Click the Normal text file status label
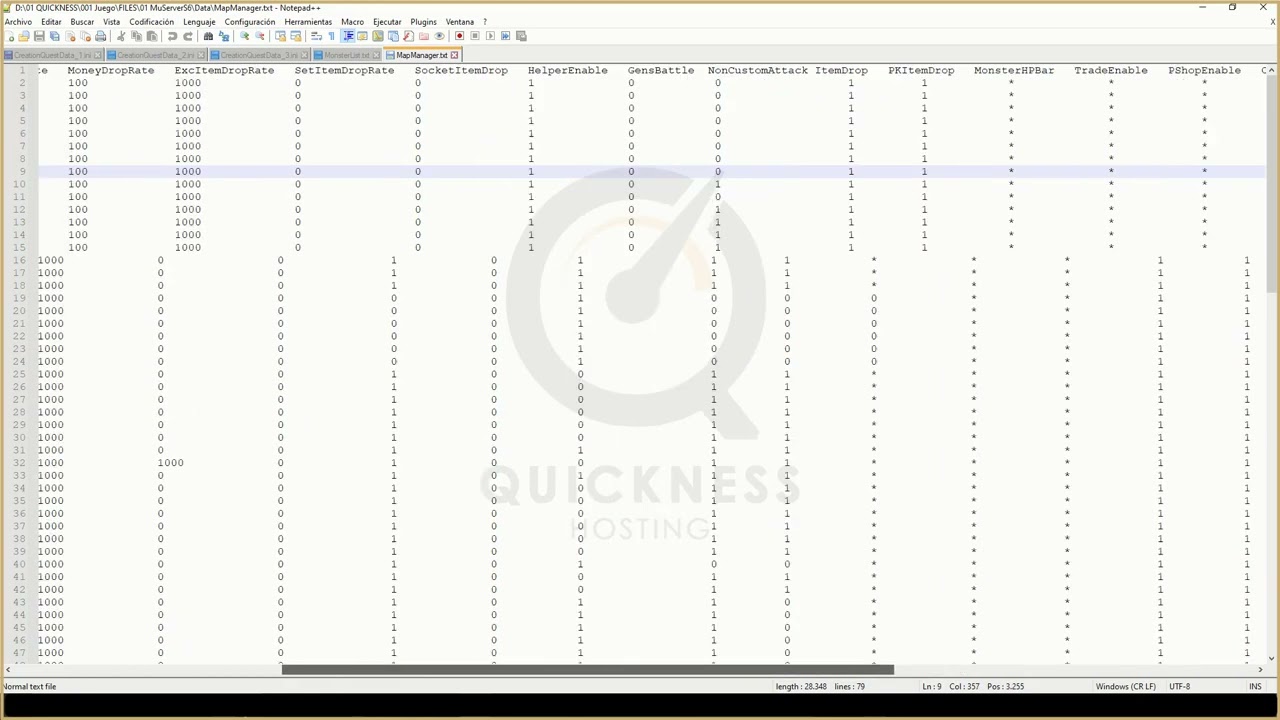Image resolution: width=1280 pixels, height=720 pixels. pos(30,687)
